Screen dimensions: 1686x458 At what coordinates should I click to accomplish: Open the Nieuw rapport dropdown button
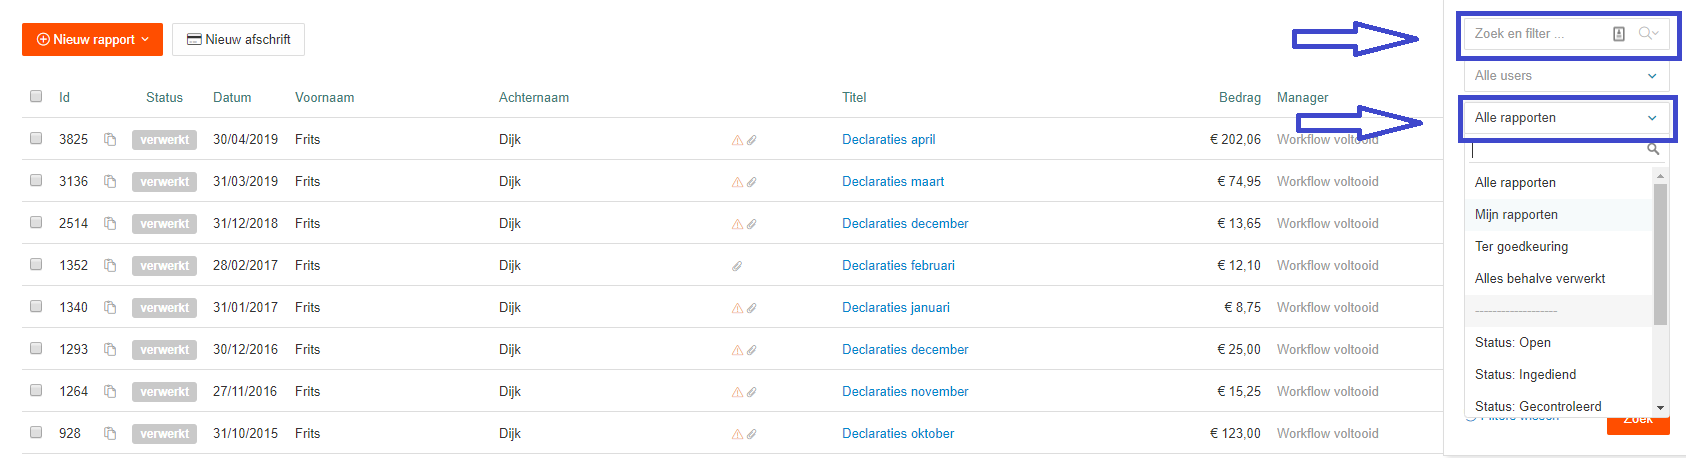[x=92, y=39]
